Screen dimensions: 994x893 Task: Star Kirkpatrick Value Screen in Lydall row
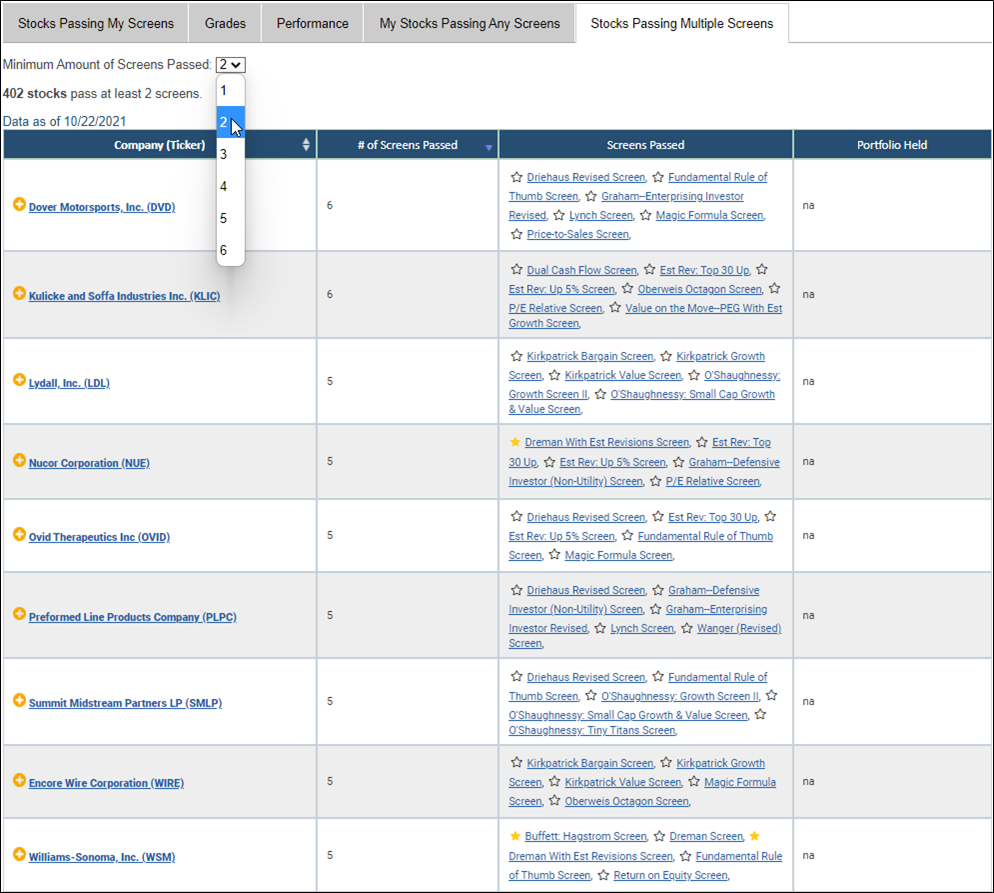click(x=555, y=375)
